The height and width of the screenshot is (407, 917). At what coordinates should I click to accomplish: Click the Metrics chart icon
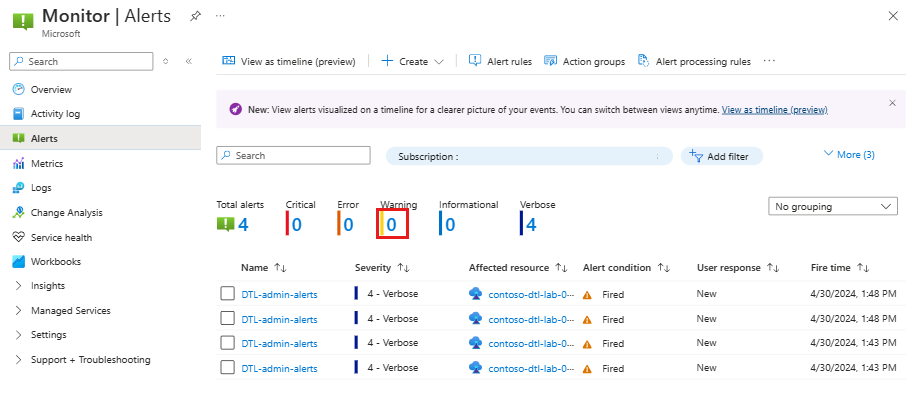click(19, 163)
